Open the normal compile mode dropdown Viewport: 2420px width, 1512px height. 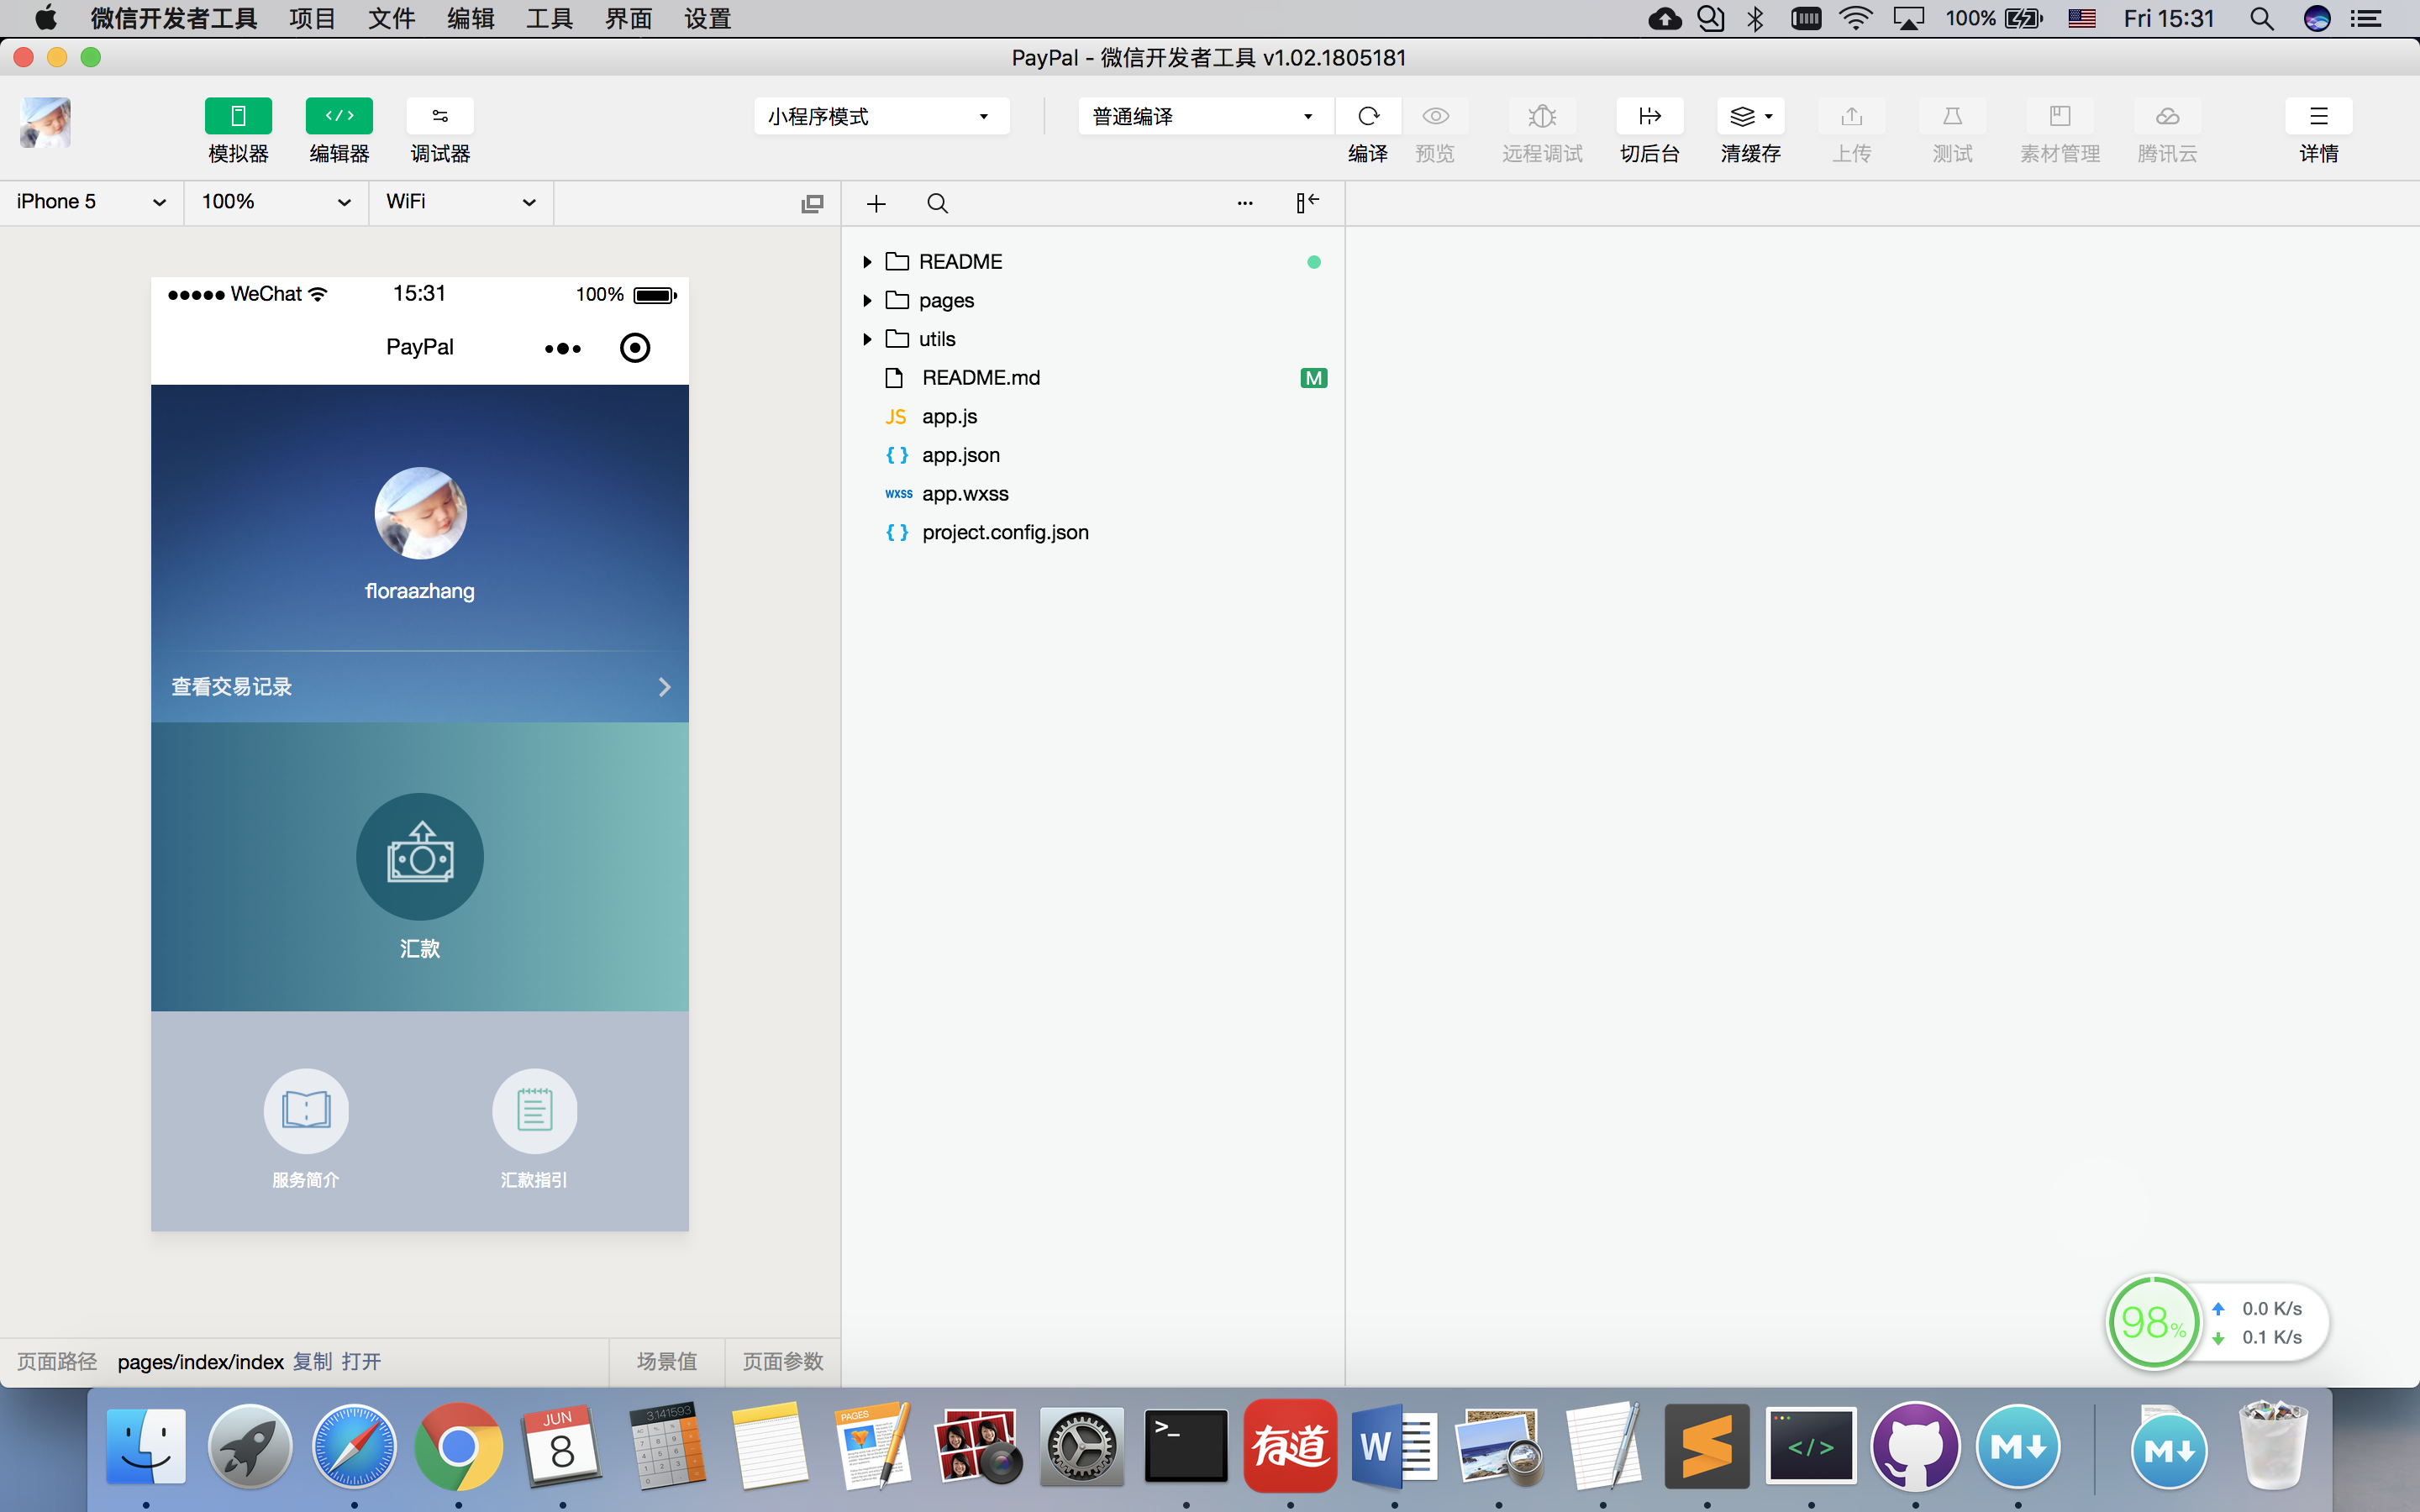pyautogui.click(x=1205, y=116)
